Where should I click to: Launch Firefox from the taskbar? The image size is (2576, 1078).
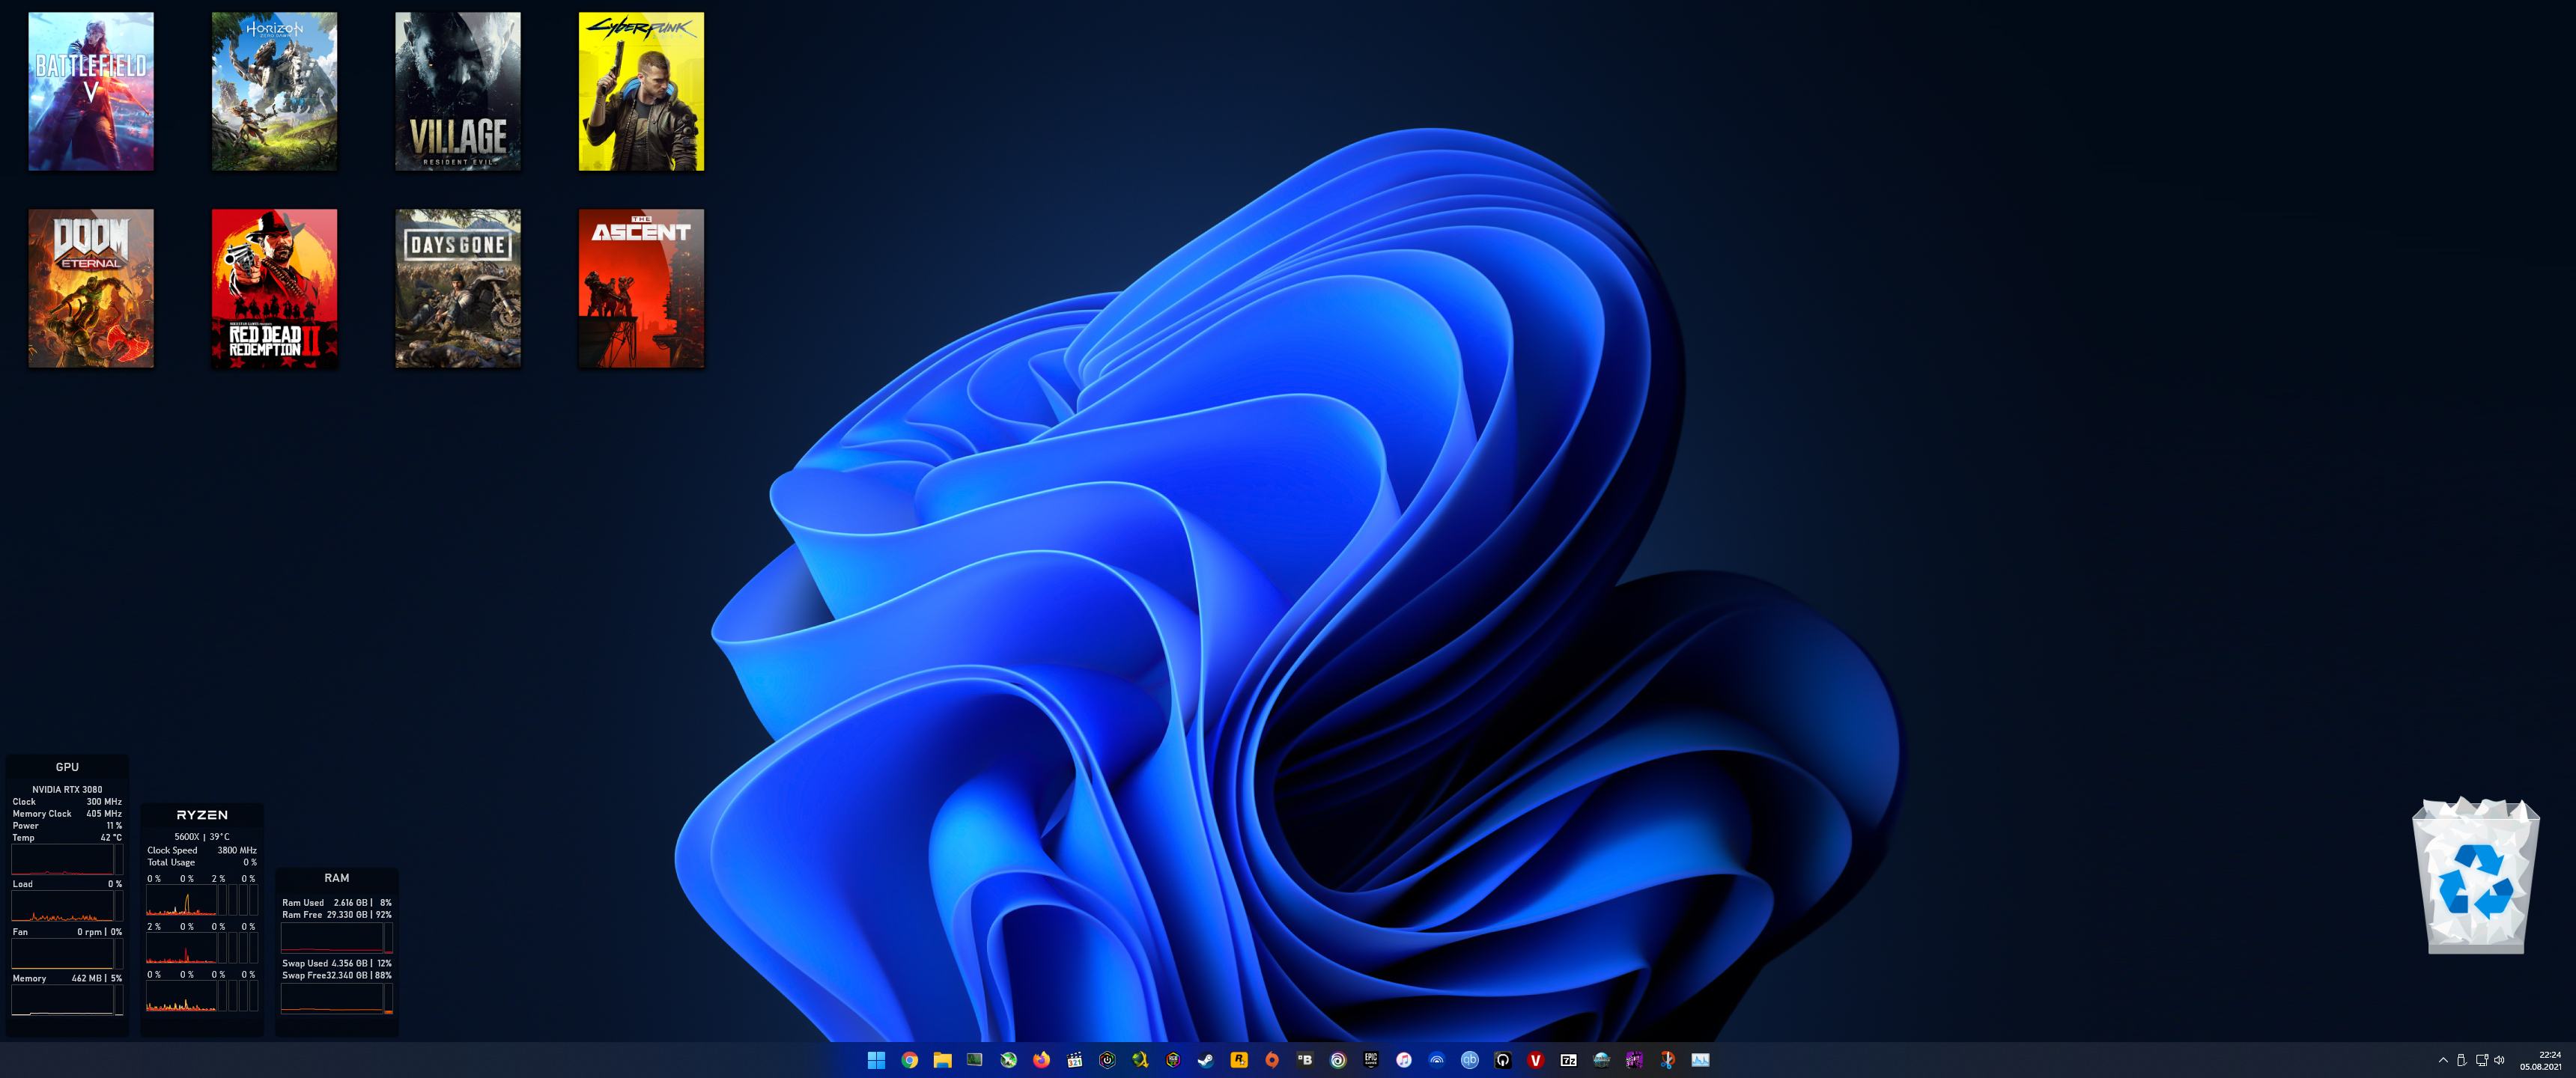(x=1041, y=1060)
